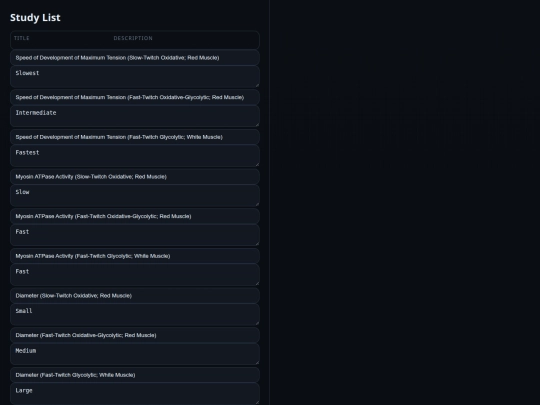Edit title 'Diameter (Slow-Twitch Oxidative; Red Muscle)'
The height and width of the screenshot is (405, 540).
coord(135,295)
